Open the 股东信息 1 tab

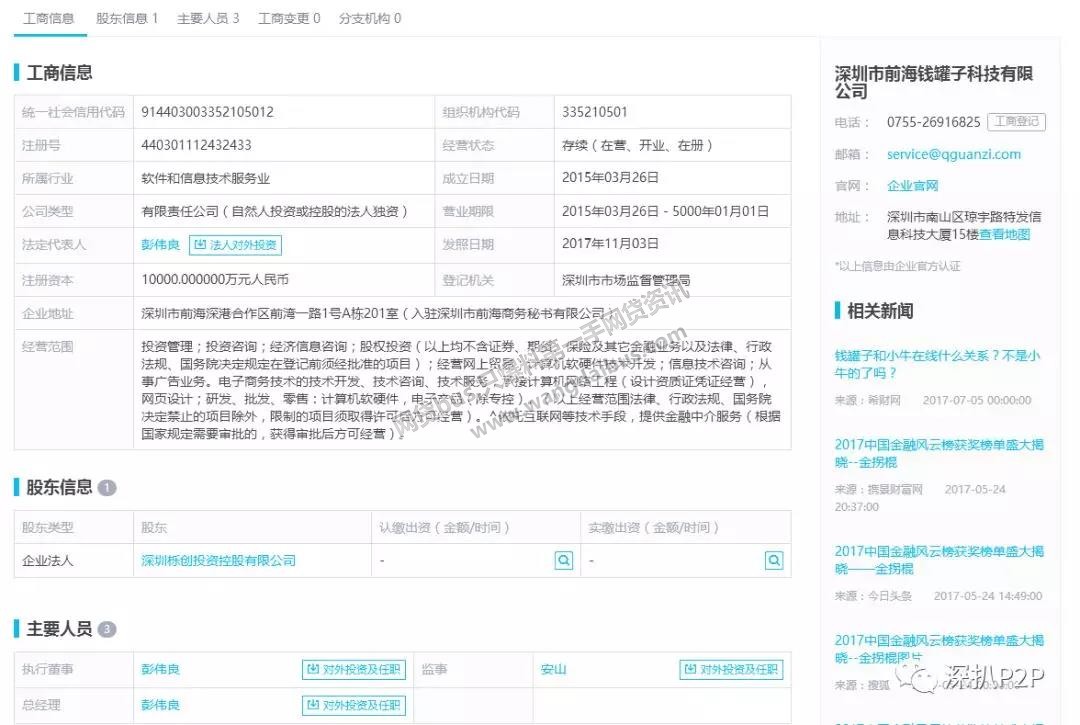(x=127, y=19)
